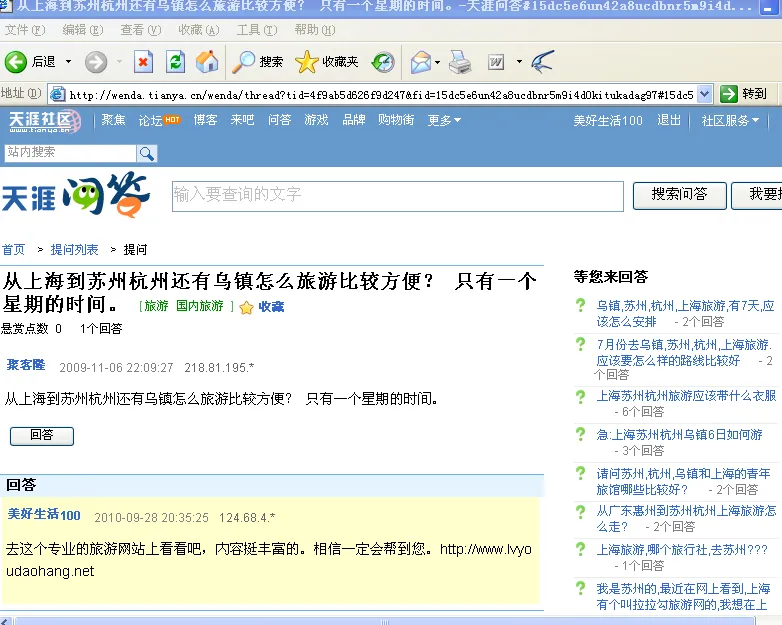Open the browser 搜索 search pane
782x625 pixels.
[258, 62]
